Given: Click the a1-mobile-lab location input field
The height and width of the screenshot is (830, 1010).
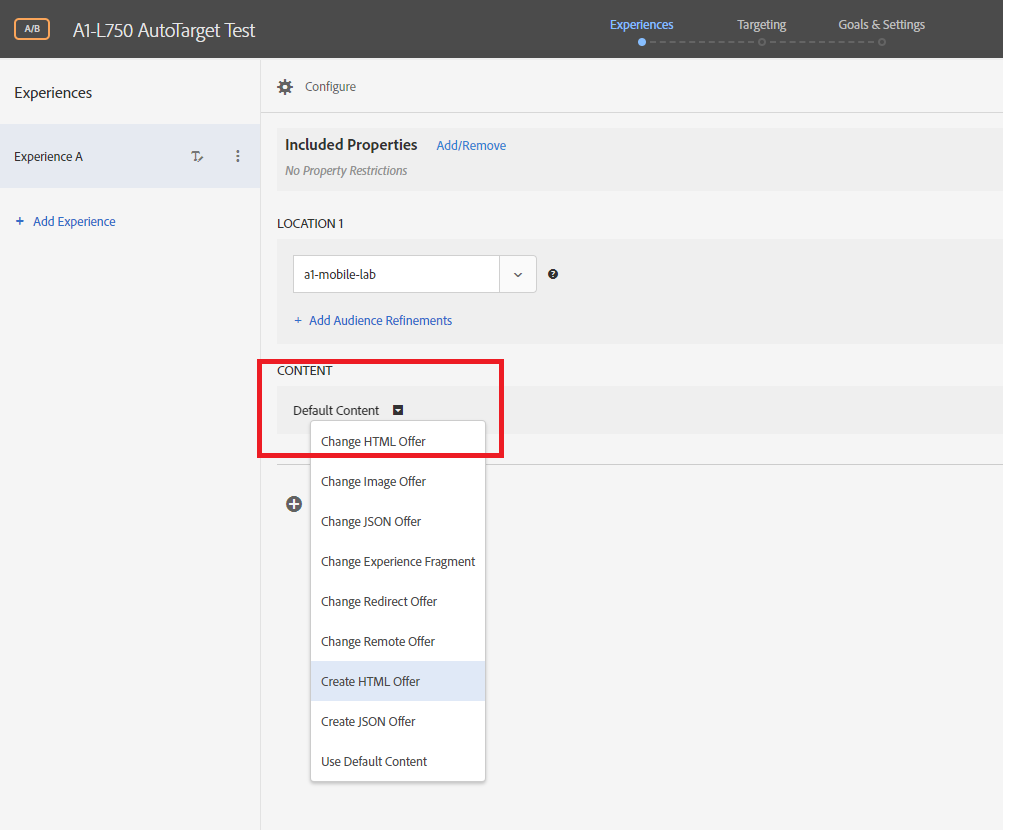Looking at the screenshot, I should pos(396,274).
